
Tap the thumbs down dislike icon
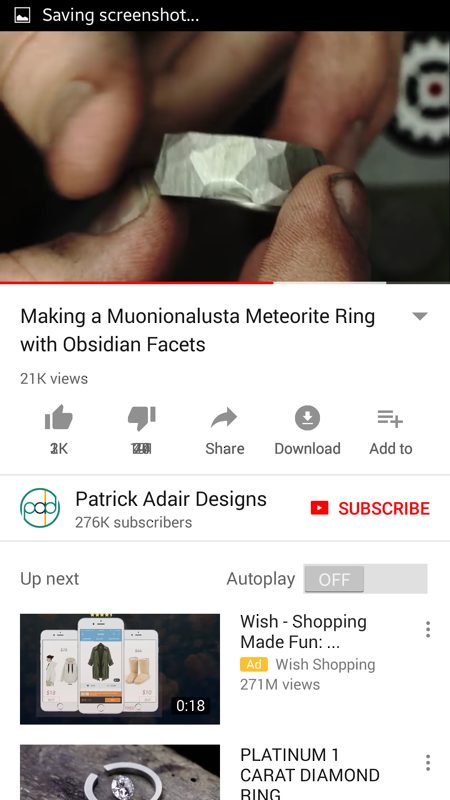[141, 418]
